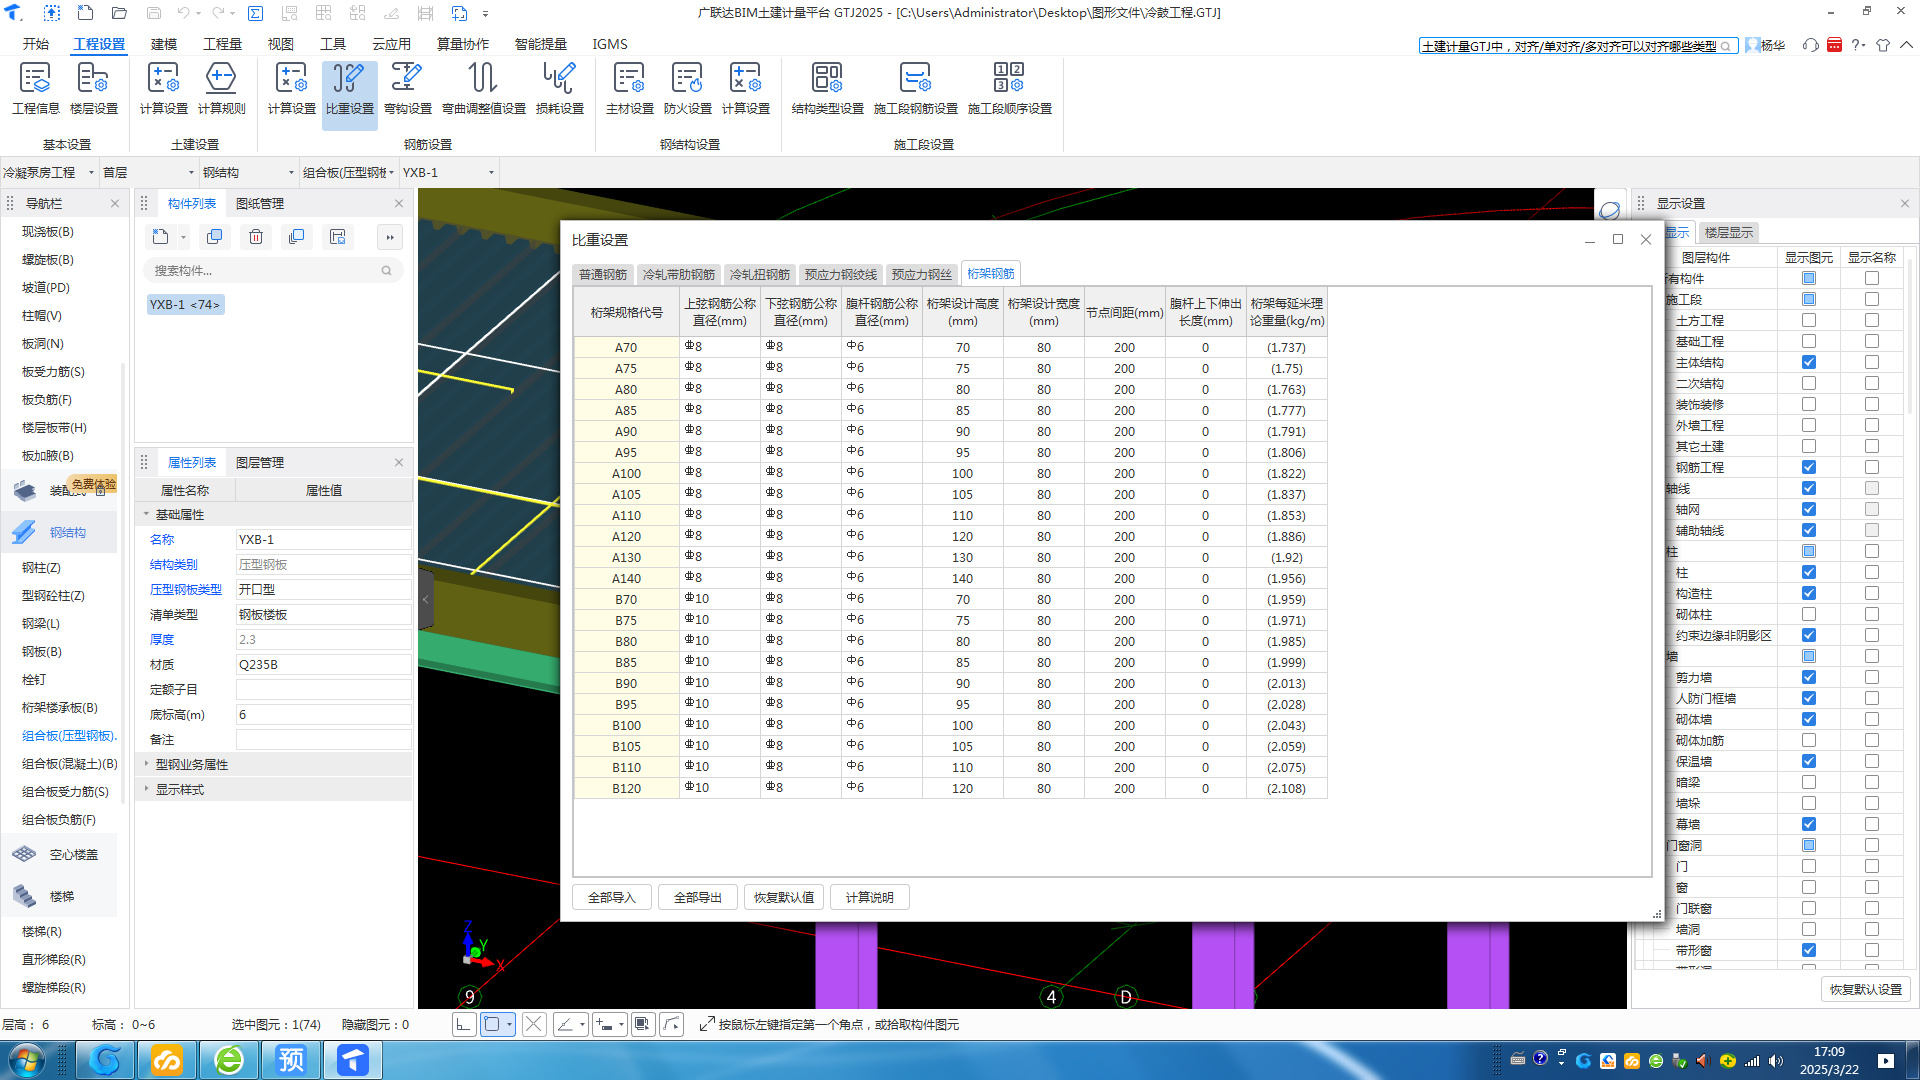Click delete trash icon in 构件列表
This screenshot has height=1080, width=1920.
coord(256,237)
